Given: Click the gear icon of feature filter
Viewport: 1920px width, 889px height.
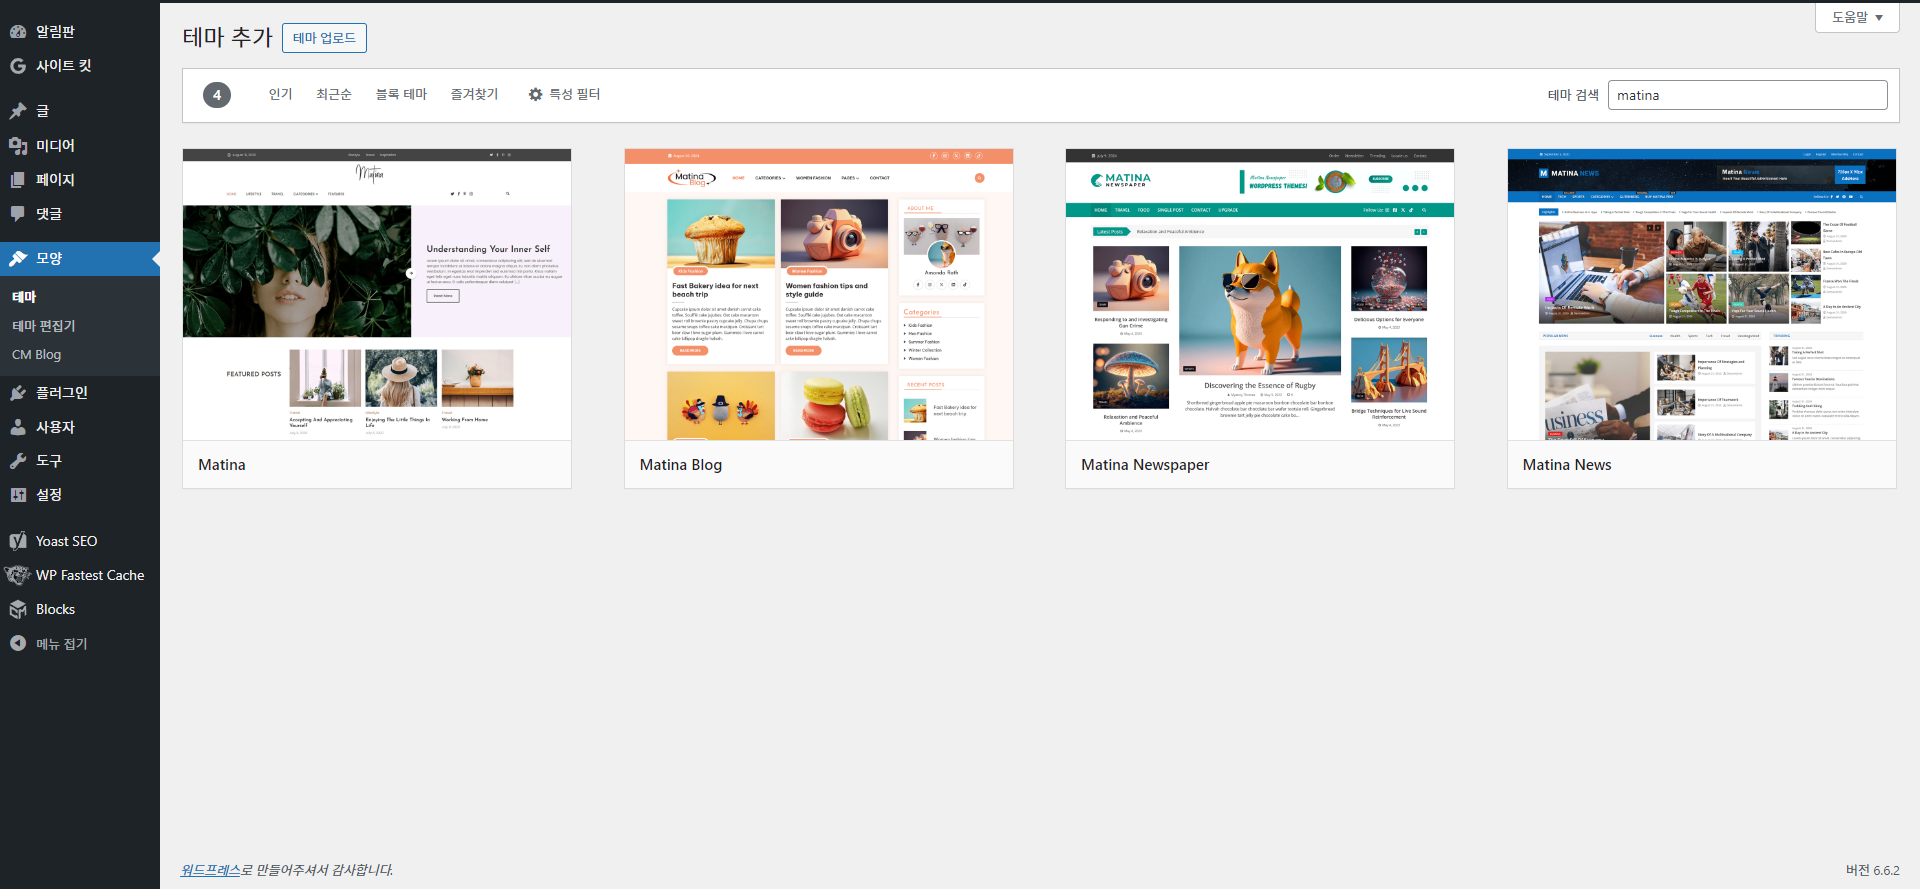Looking at the screenshot, I should [536, 94].
